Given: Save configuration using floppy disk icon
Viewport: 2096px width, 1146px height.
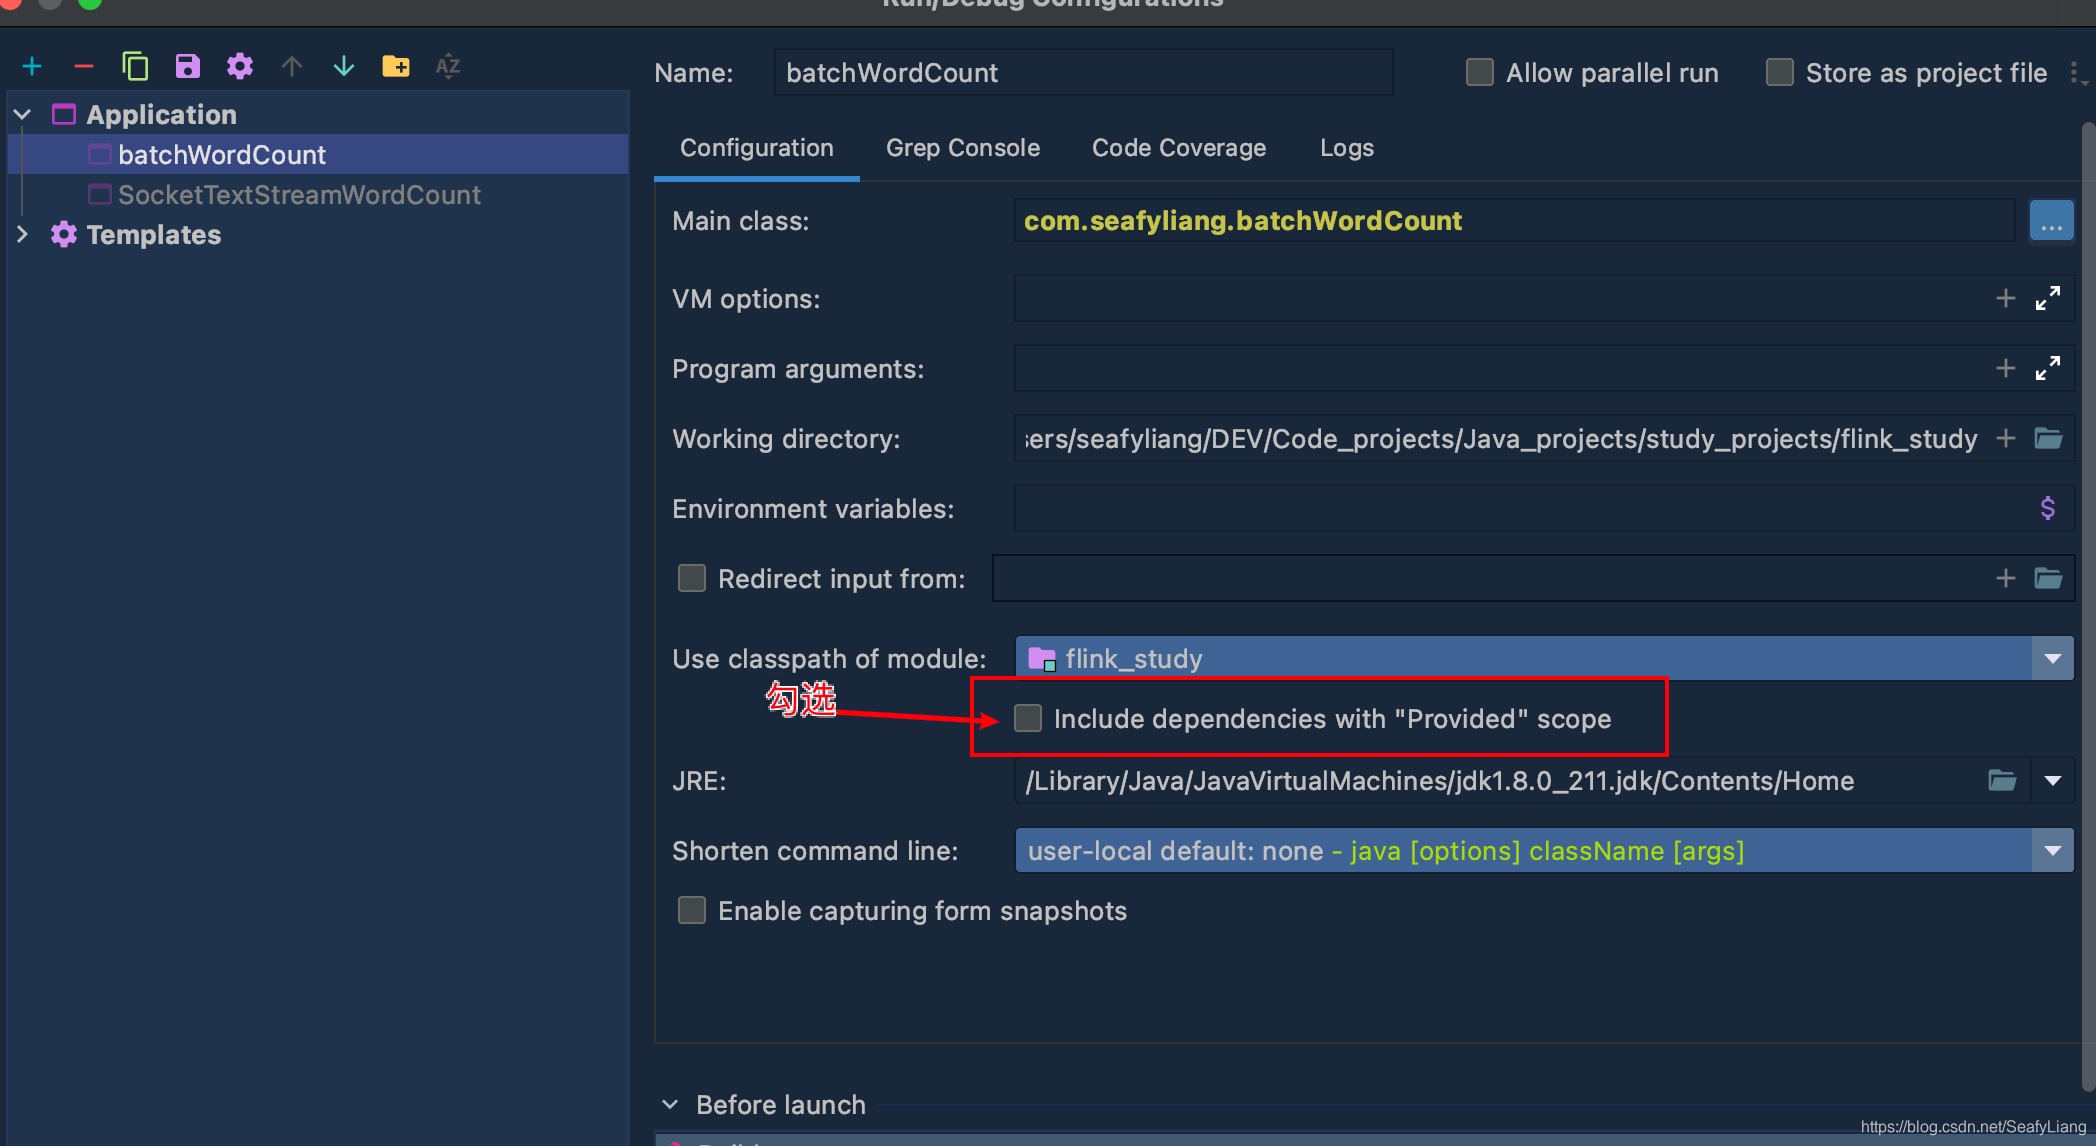Looking at the screenshot, I should pyautogui.click(x=187, y=67).
